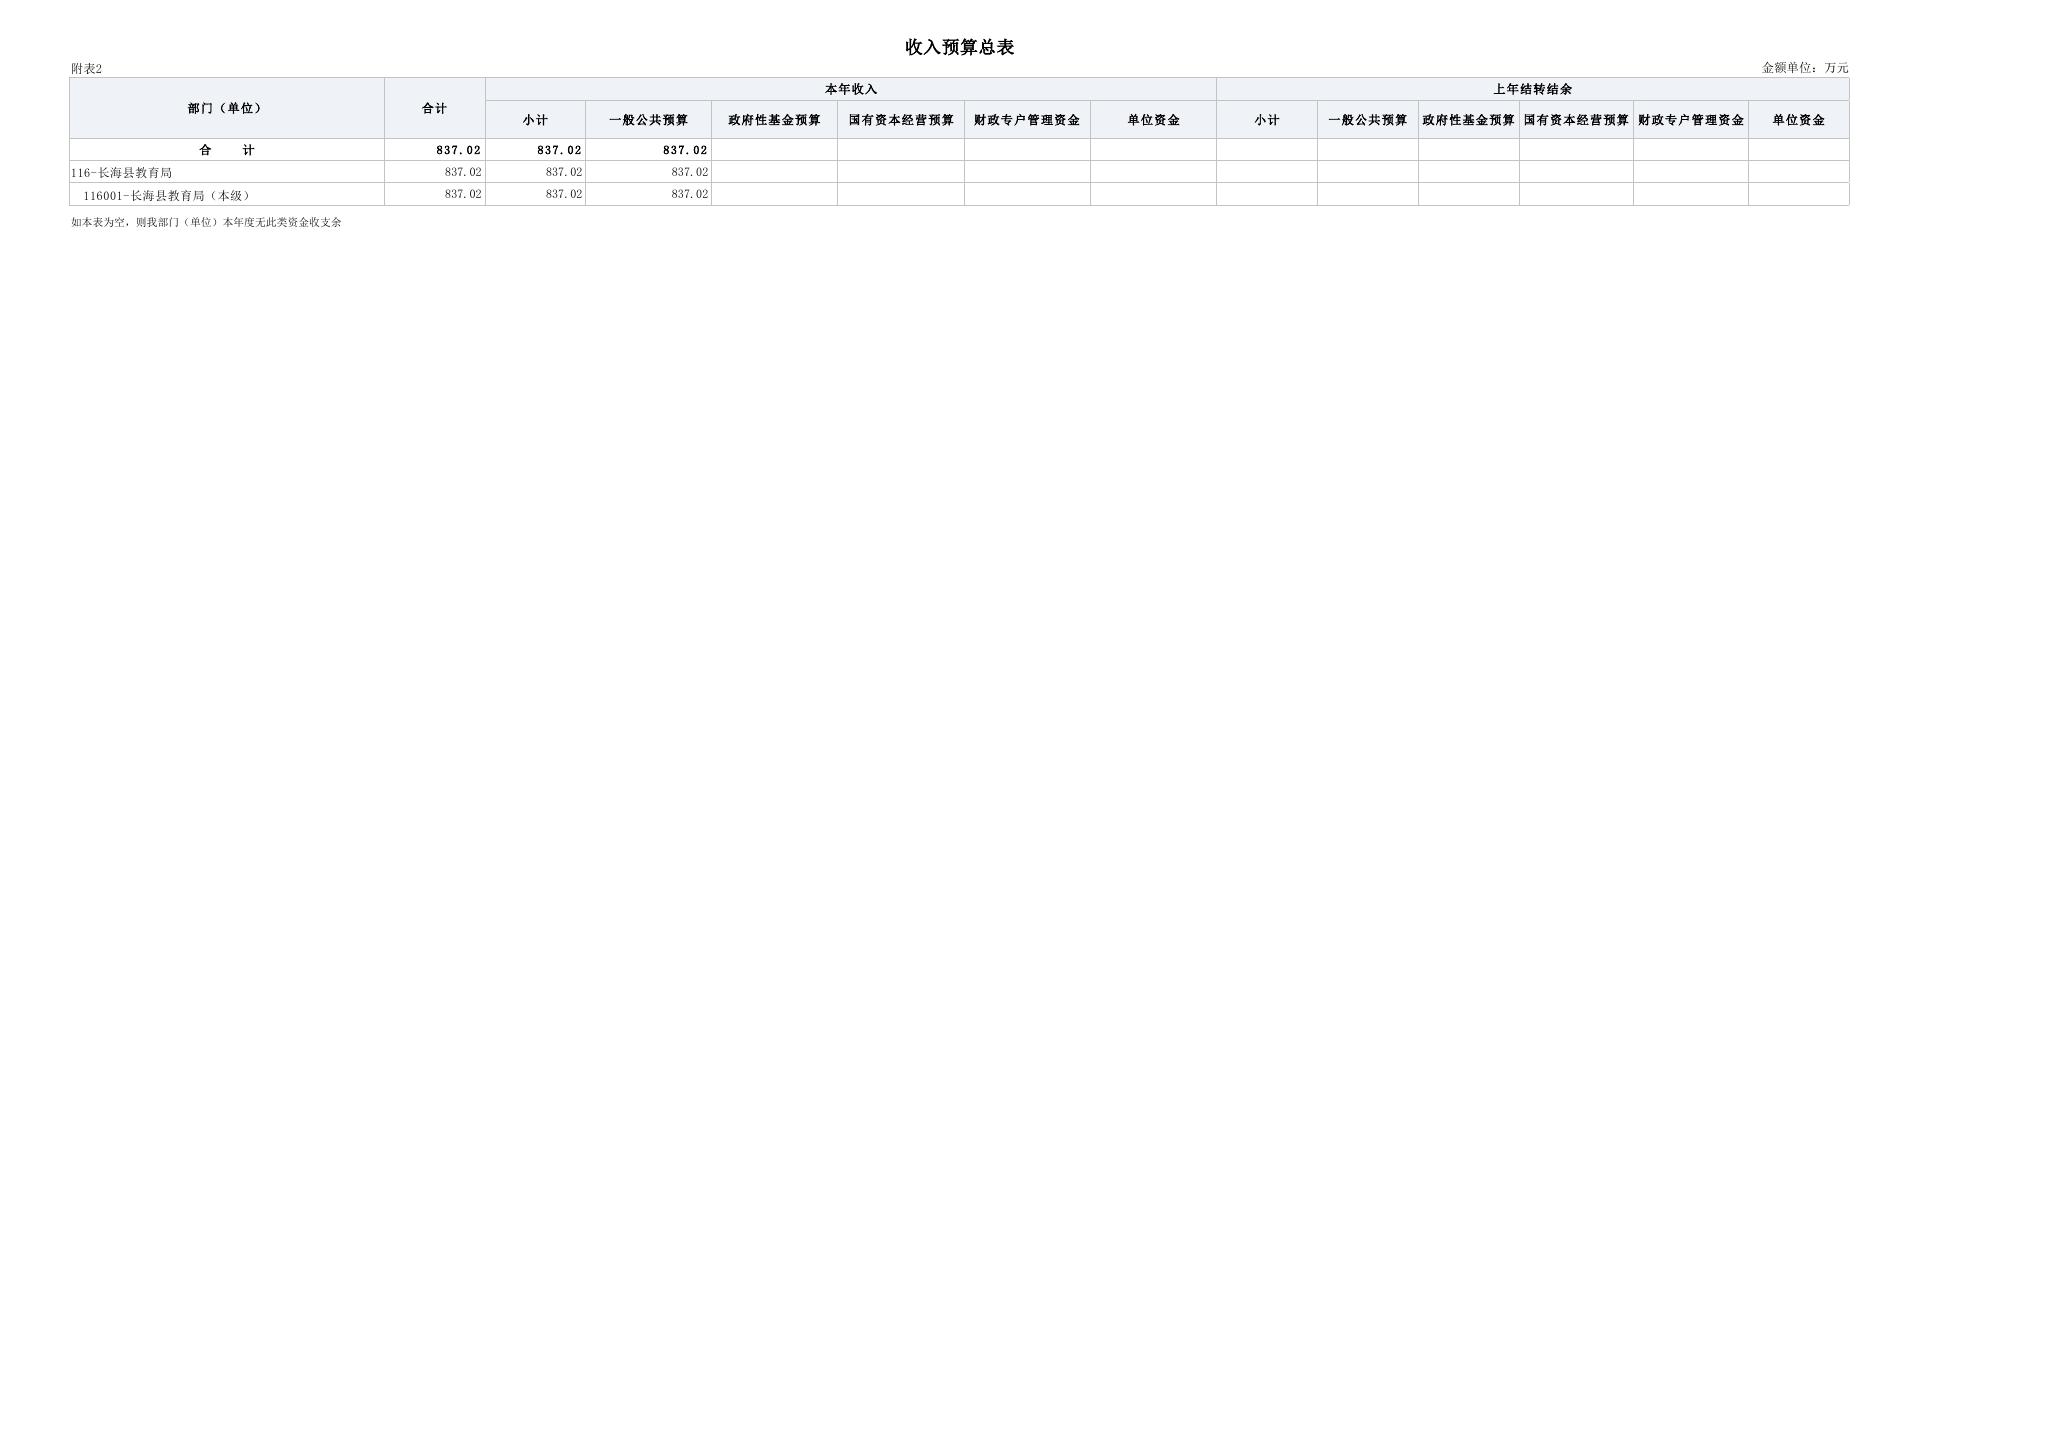Select 财政专户管理资金 header under 本年收入
This screenshot has height=1434, width=2048.
pos(1026,120)
